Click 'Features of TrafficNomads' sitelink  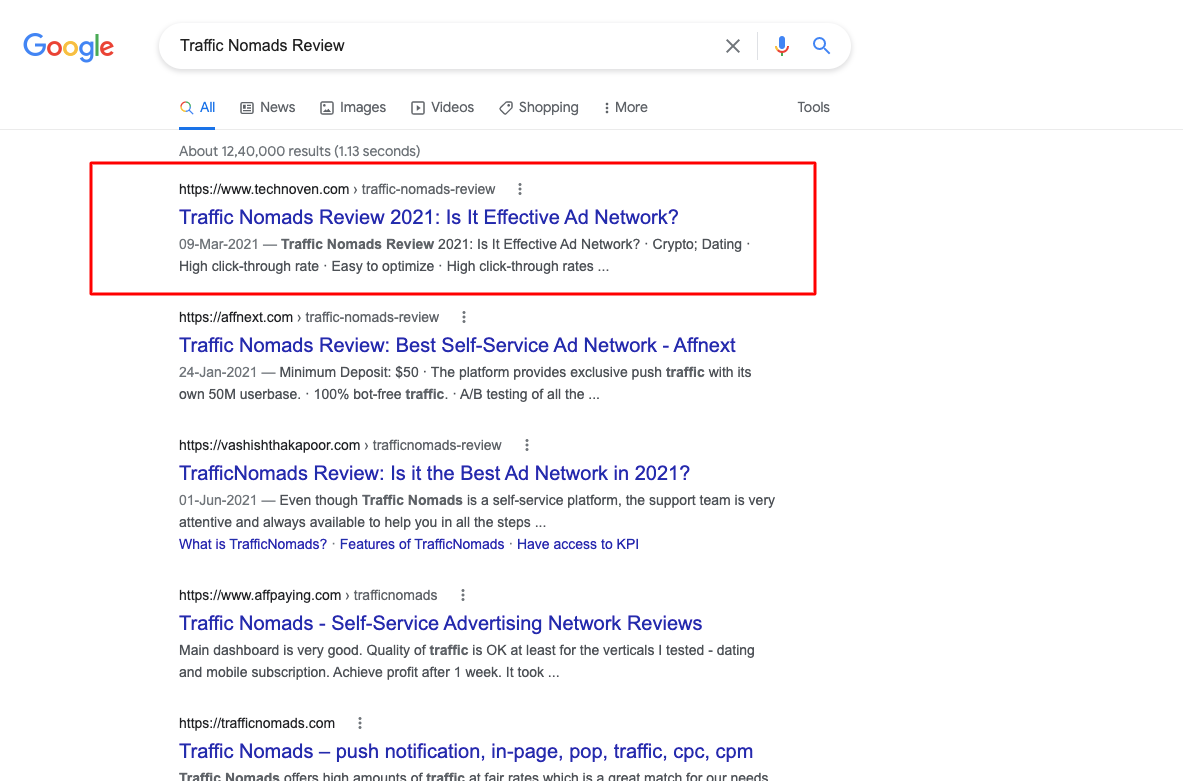pos(421,544)
